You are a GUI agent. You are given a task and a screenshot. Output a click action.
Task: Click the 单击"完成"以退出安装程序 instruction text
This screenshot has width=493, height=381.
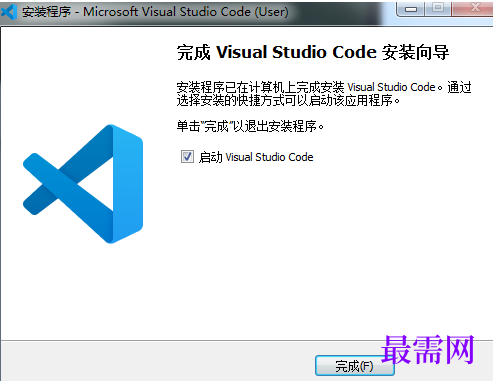coord(250,126)
